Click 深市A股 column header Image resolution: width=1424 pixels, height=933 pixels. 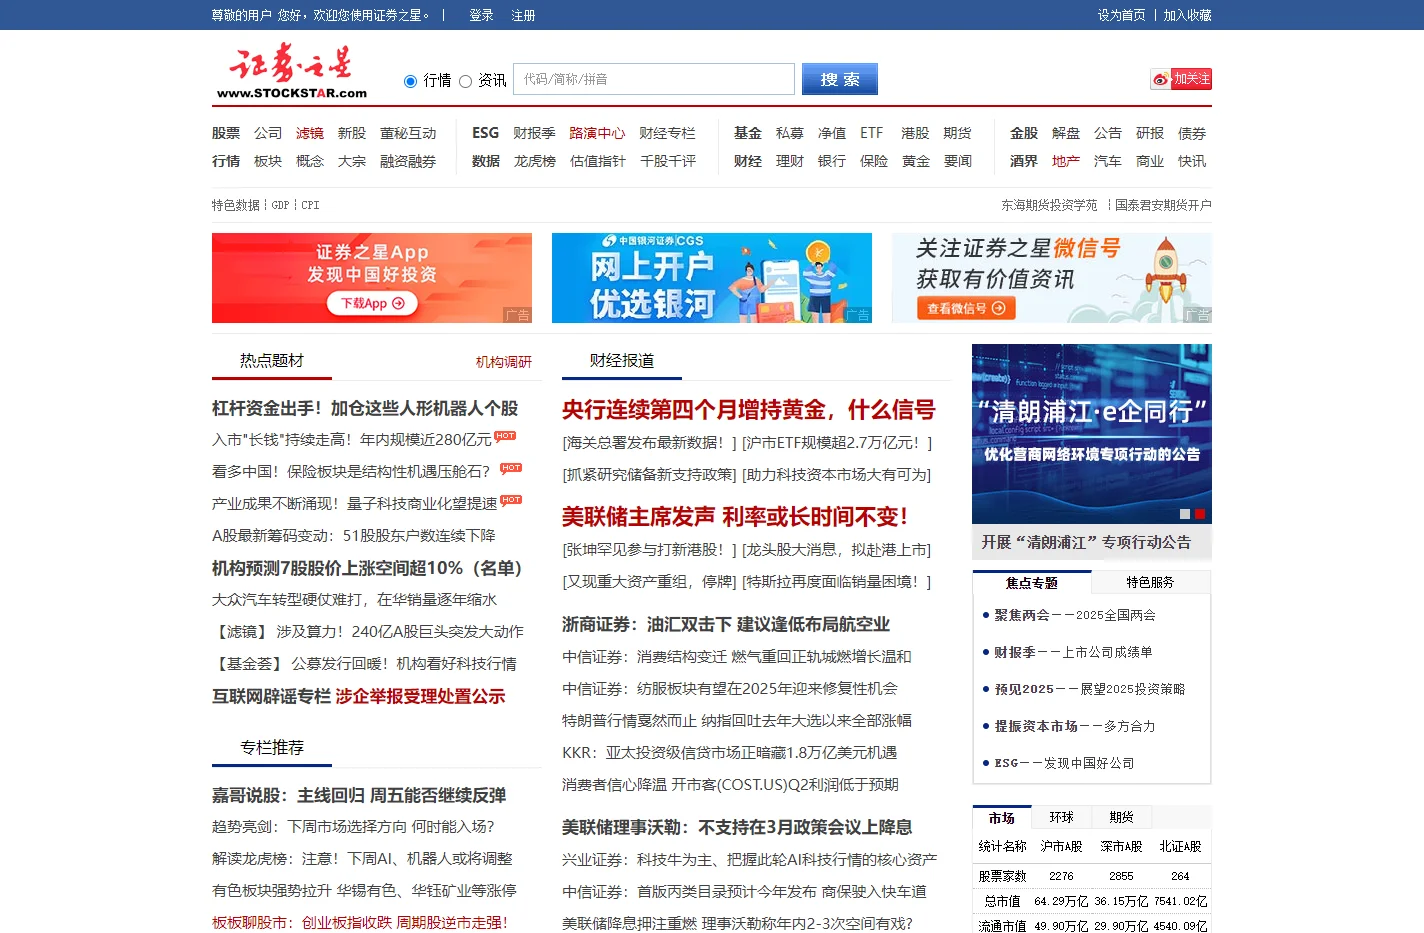(1121, 846)
